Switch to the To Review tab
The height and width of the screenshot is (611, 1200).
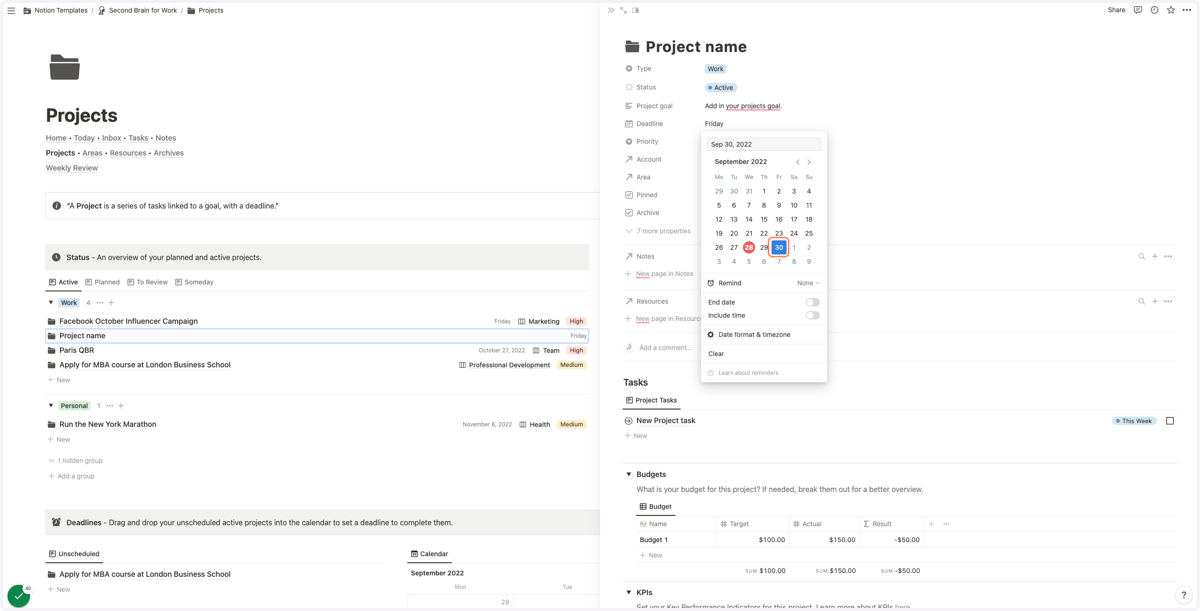pos(148,282)
